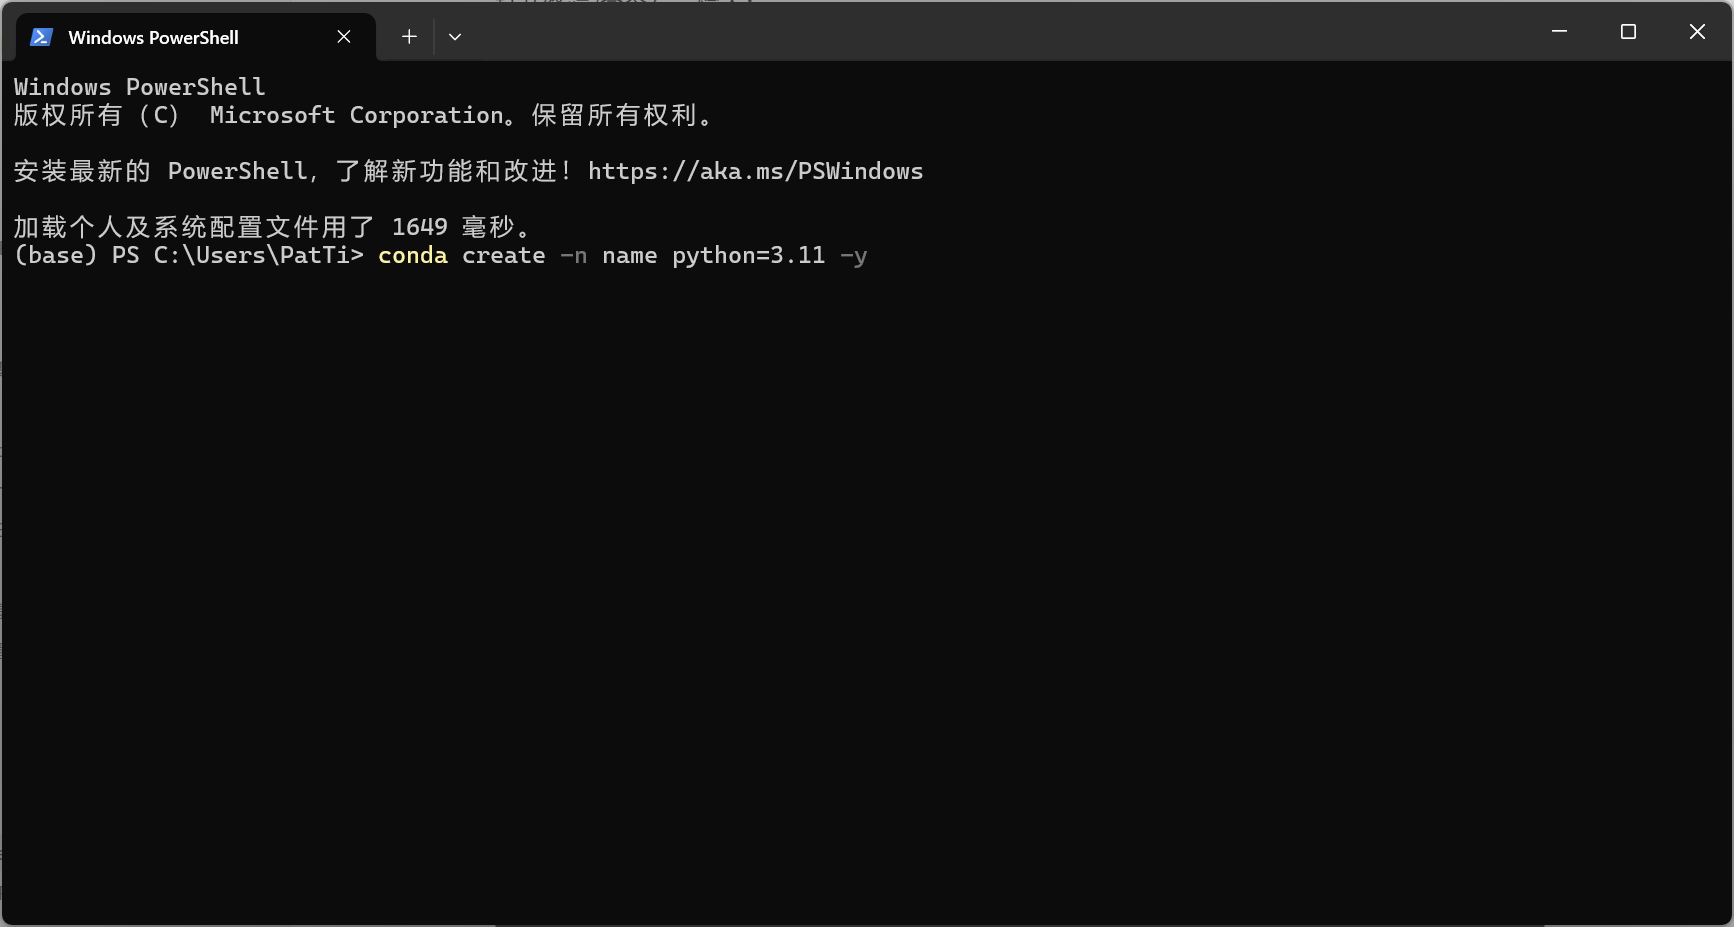1734x927 pixels.
Task: Click the Microsoft Corporation copyright text
Action: (x=357, y=115)
